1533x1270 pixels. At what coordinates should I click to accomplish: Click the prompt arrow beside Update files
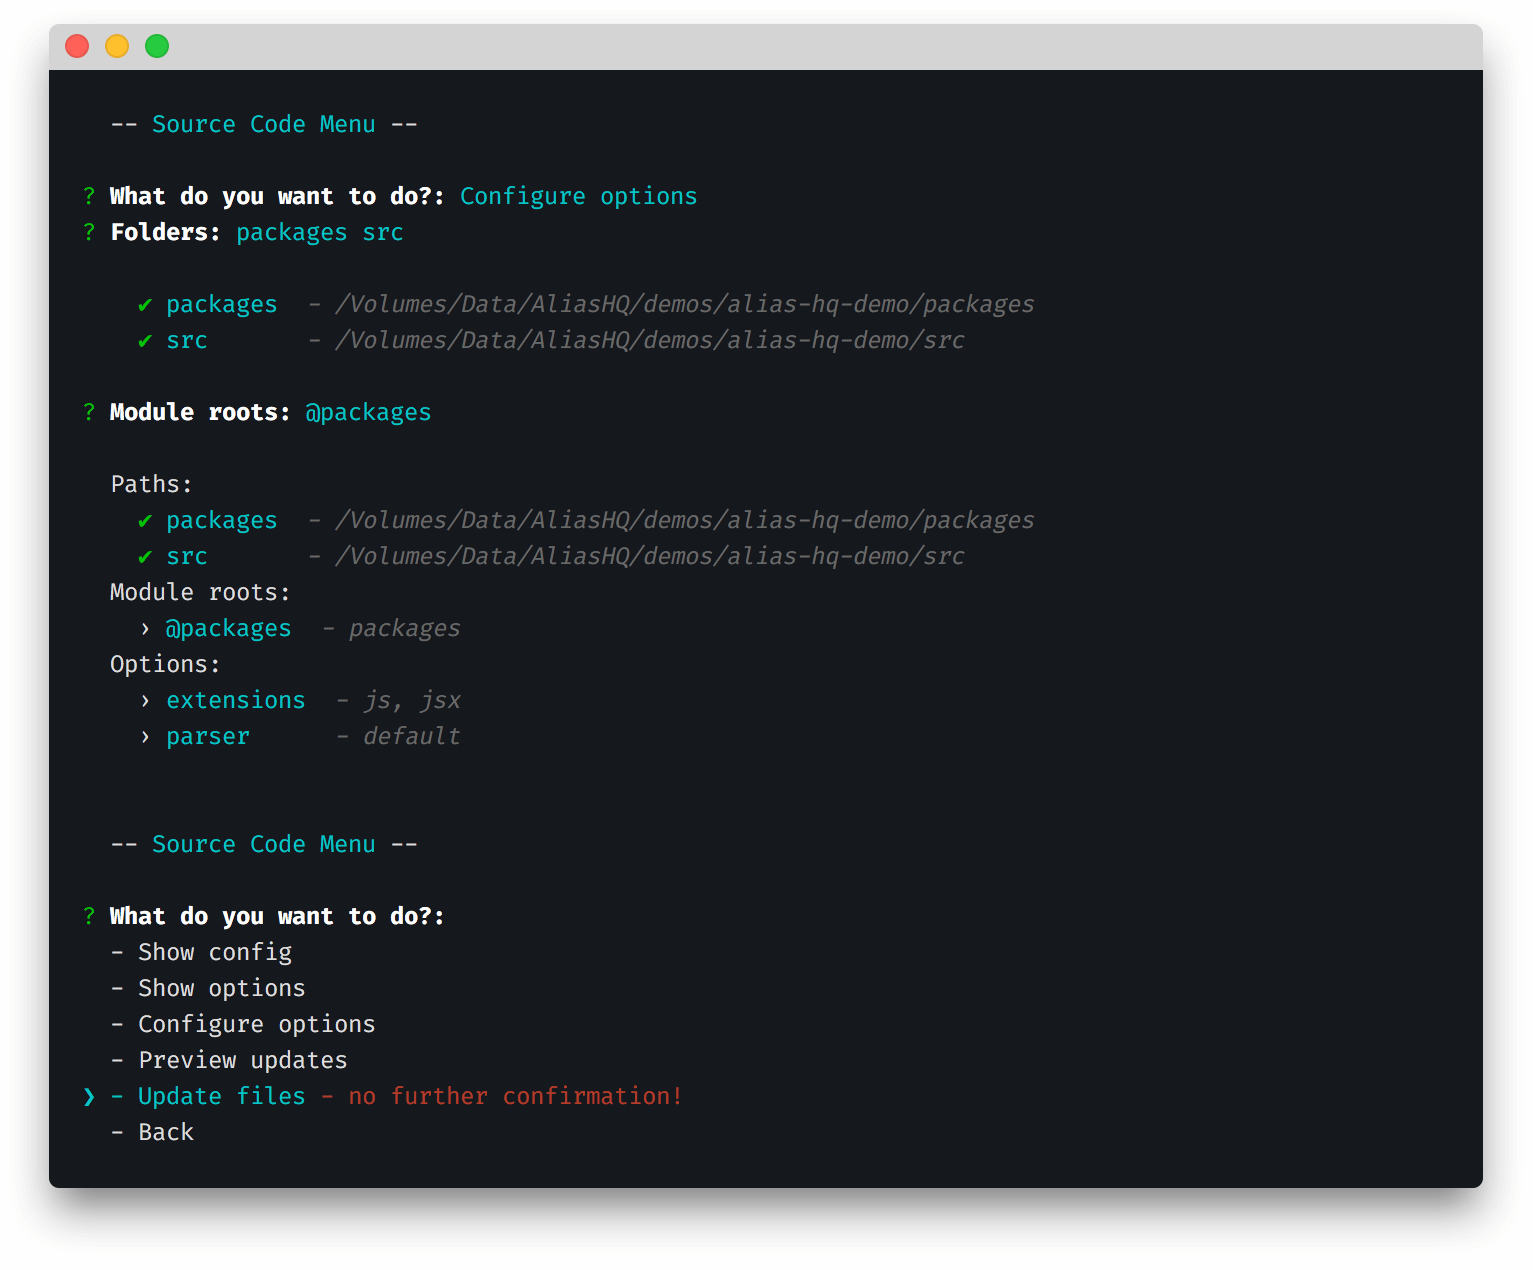tap(89, 1097)
